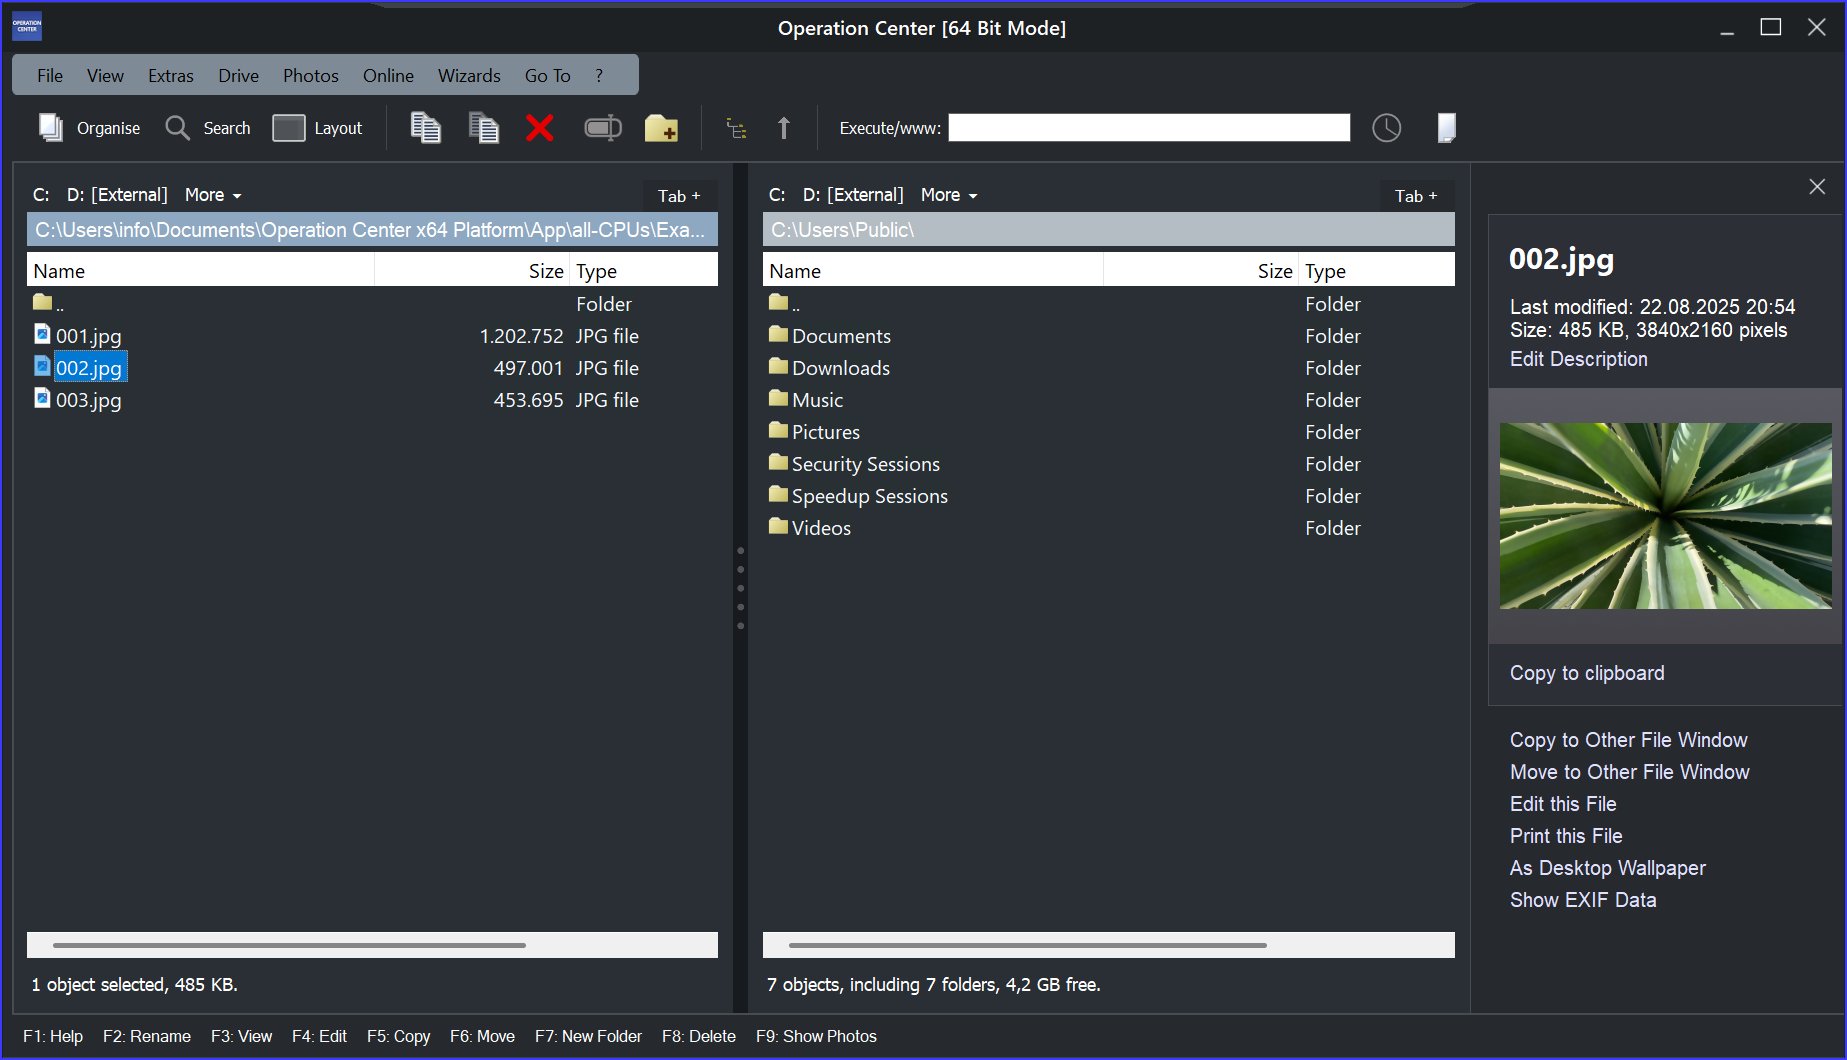Expand the More drives dropdown in left pane
This screenshot has height=1060, width=1847.
[213, 195]
